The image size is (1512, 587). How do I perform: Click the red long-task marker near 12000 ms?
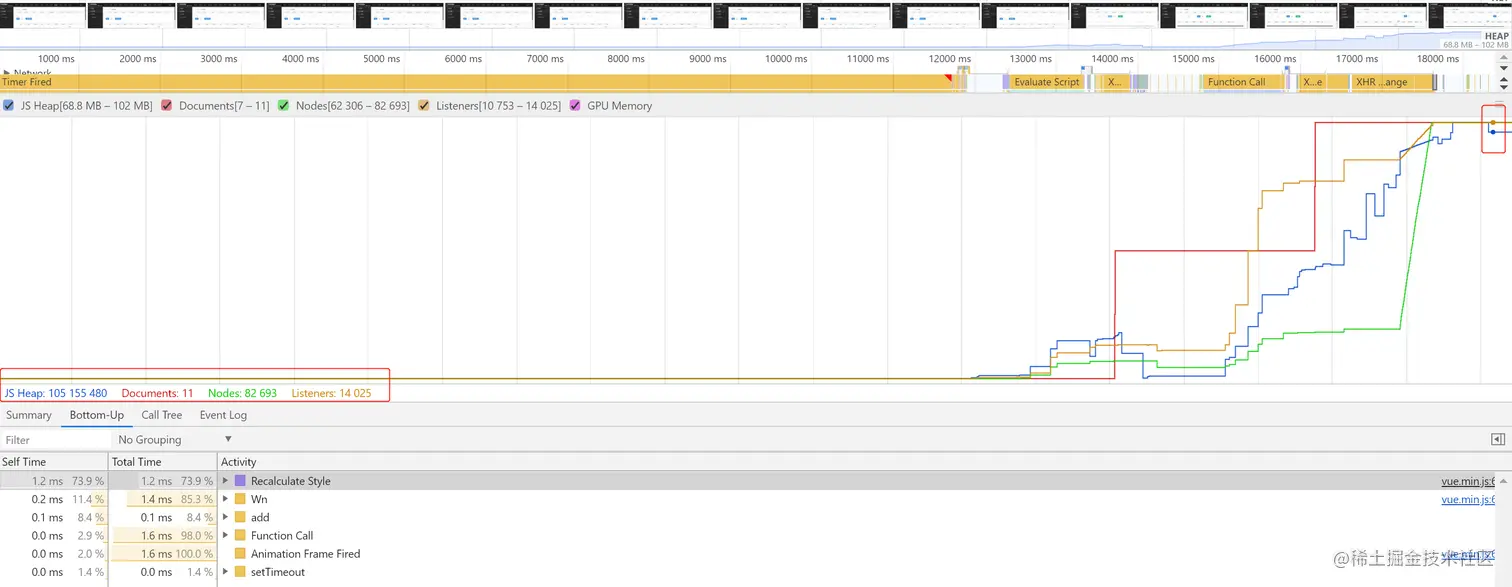pyautogui.click(x=949, y=76)
